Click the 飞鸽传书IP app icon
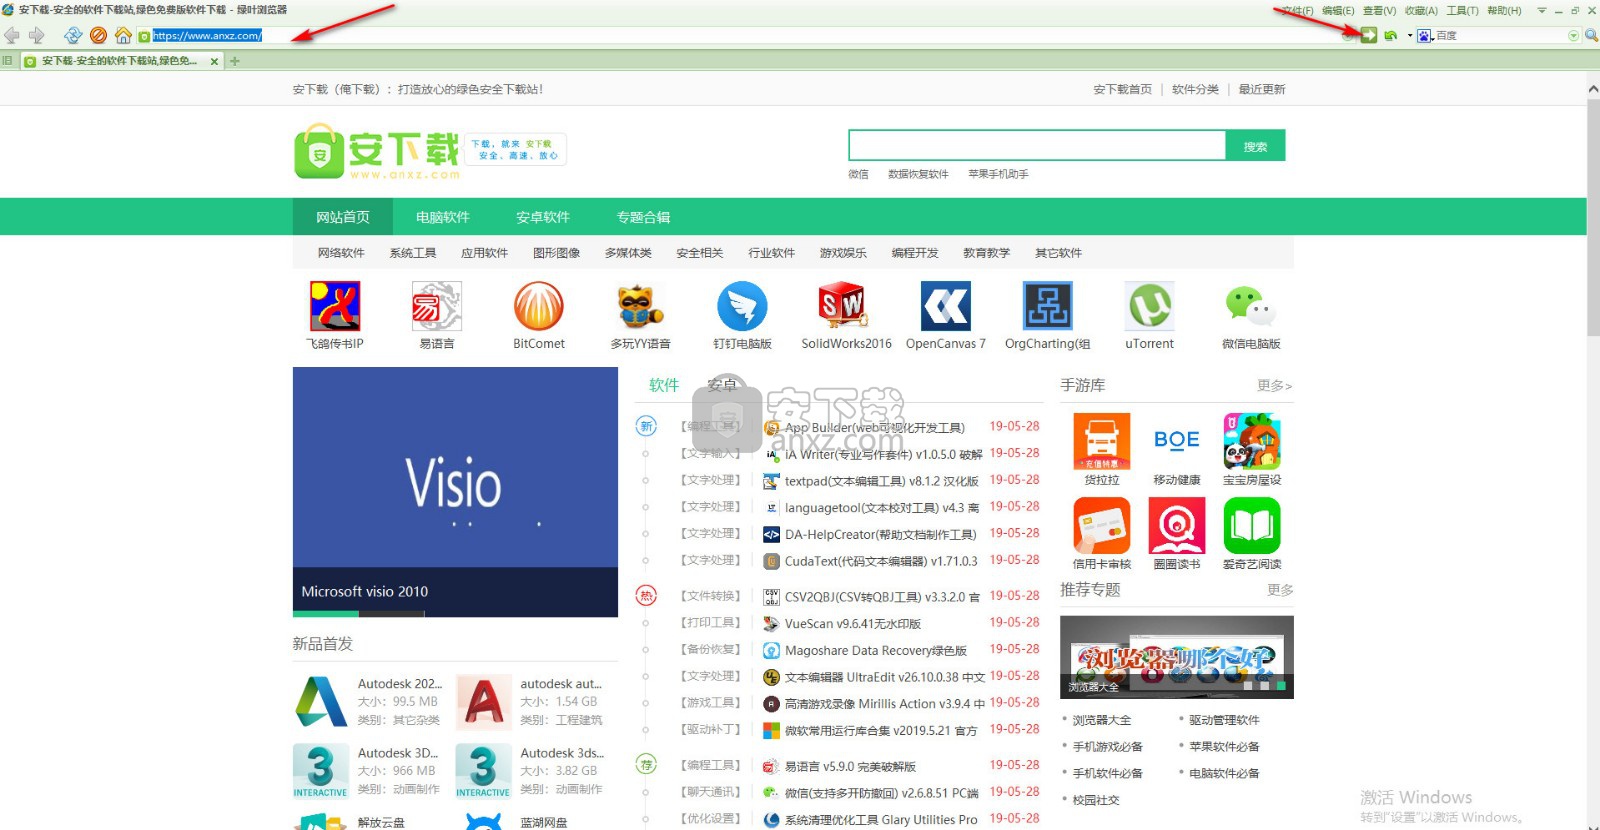 (x=335, y=306)
